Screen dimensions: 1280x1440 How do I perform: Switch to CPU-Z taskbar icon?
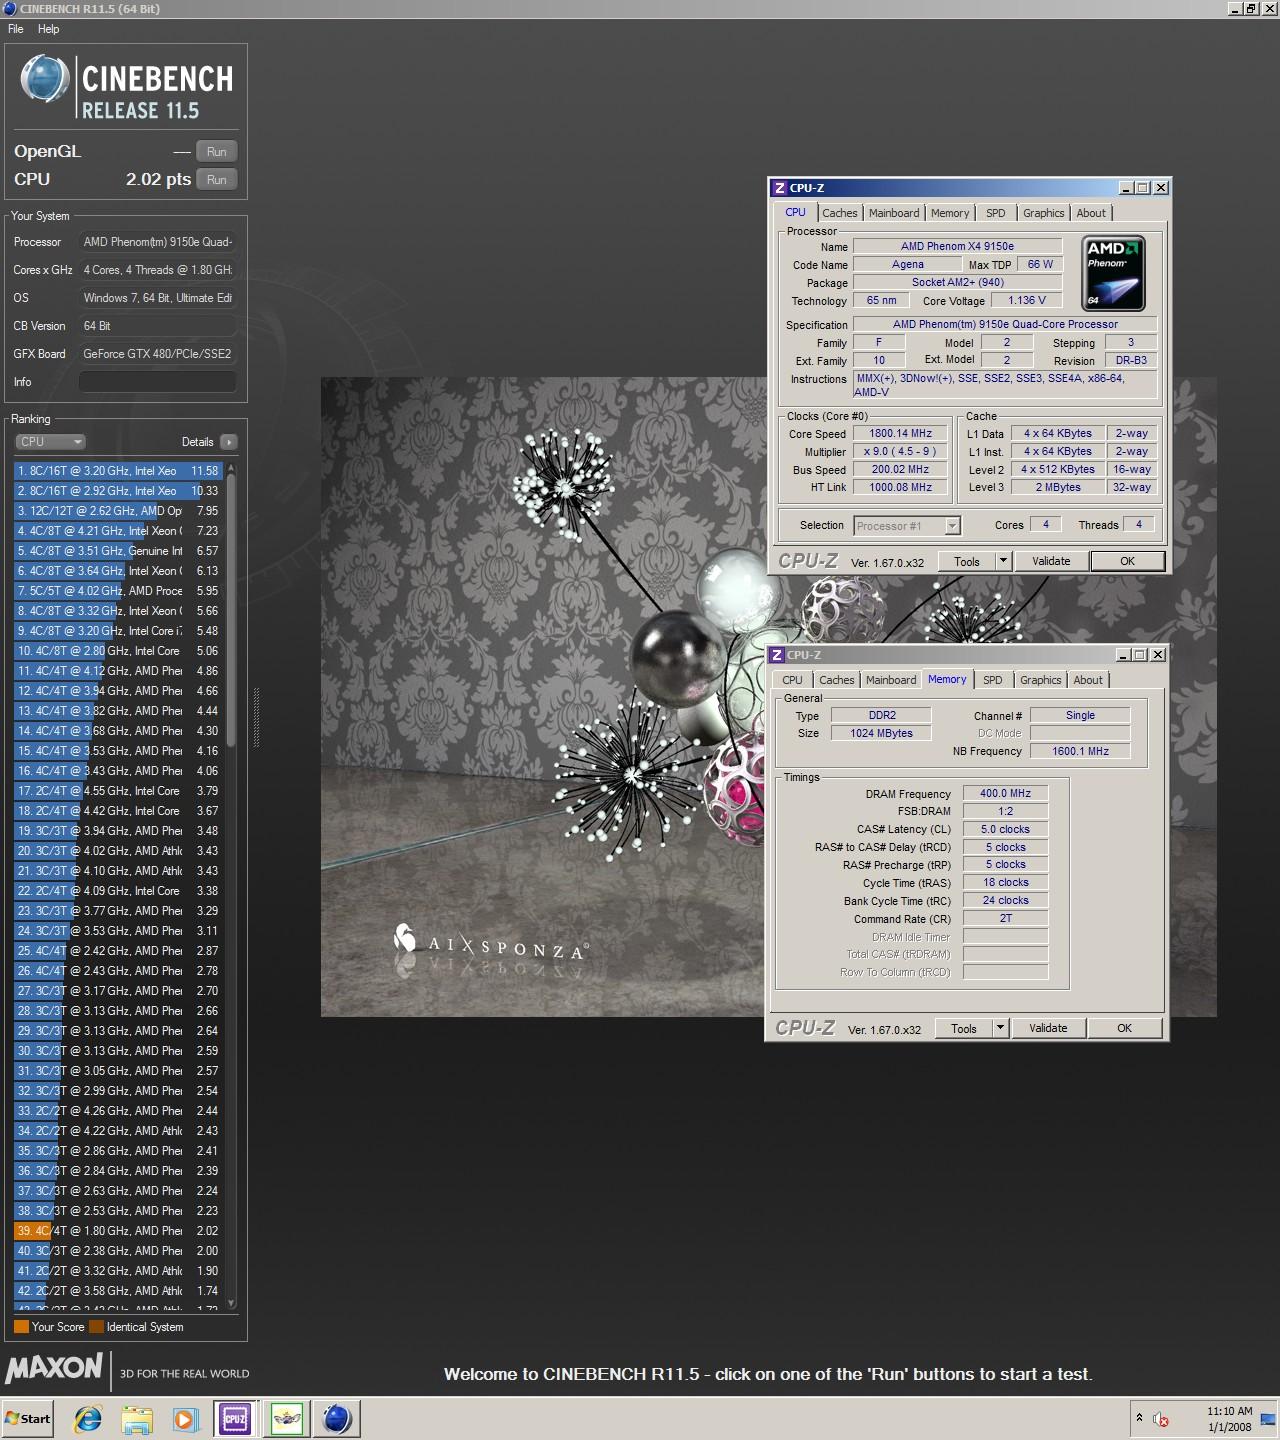pos(236,1418)
